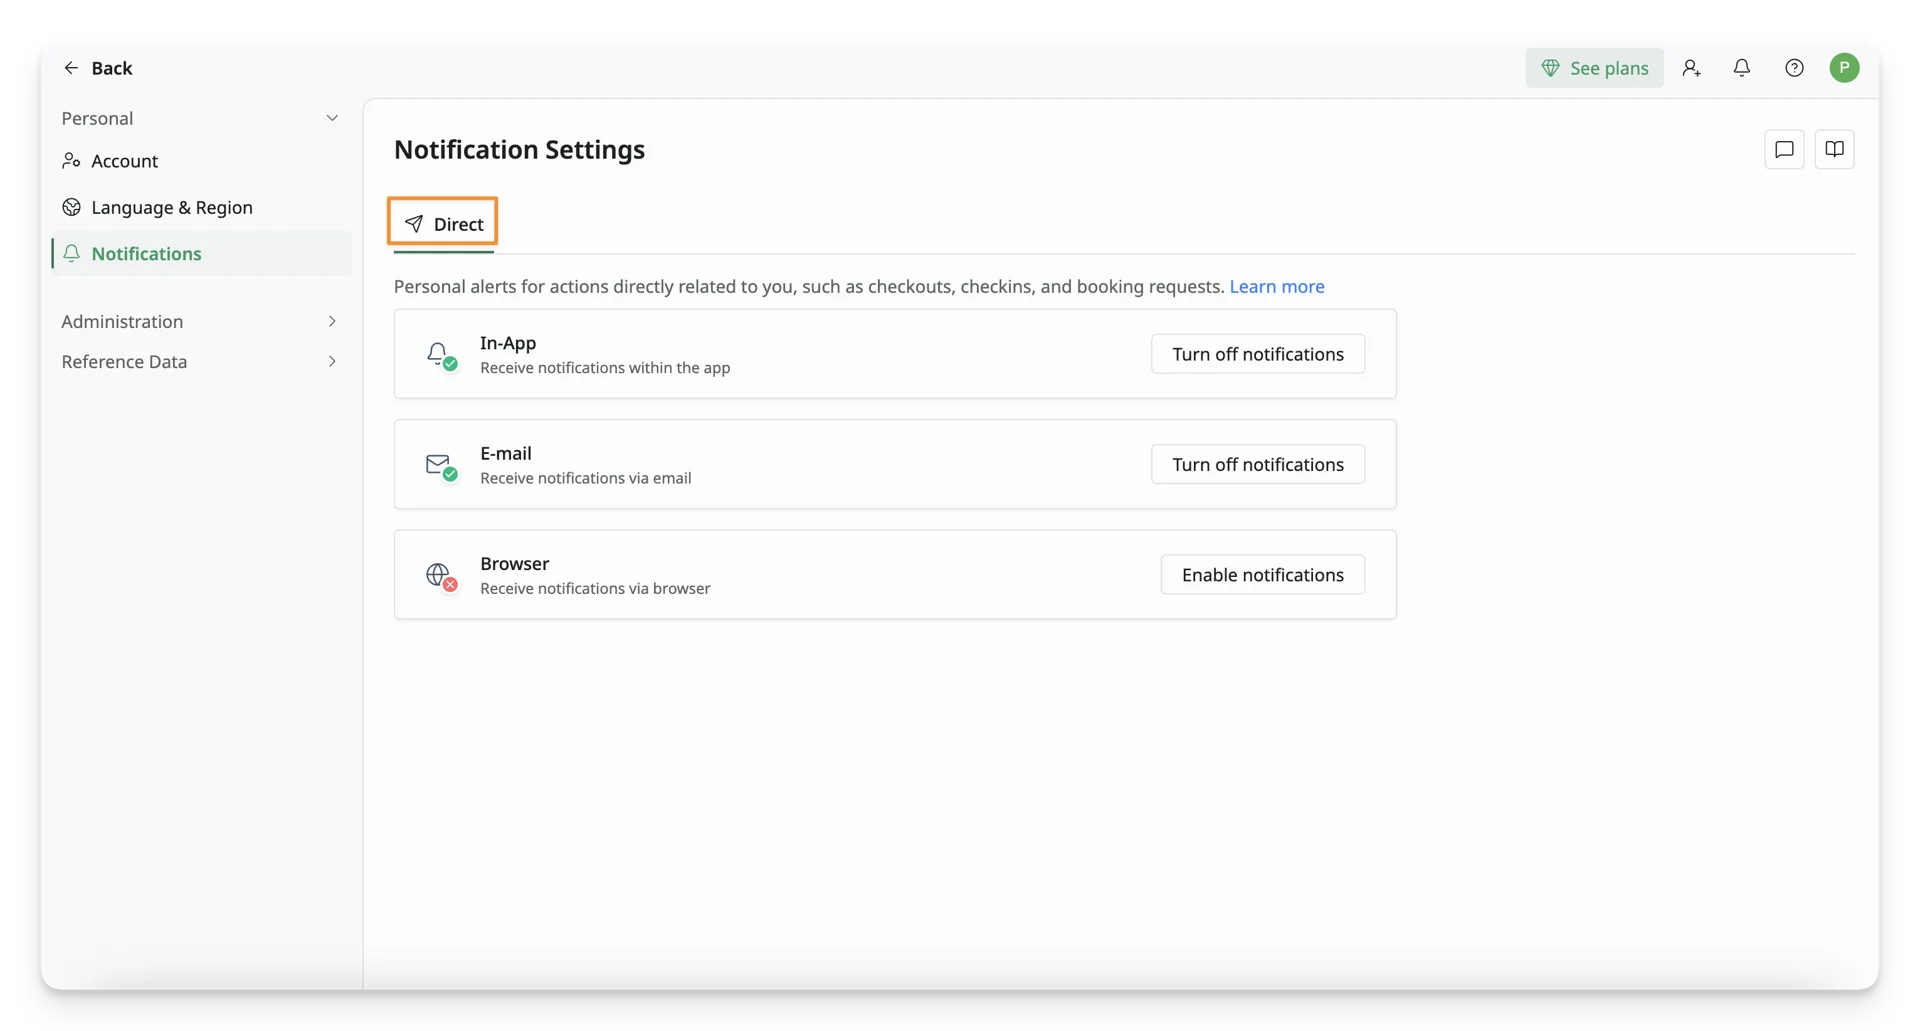The height and width of the screenshot is (1031, 1920).
Task: Click 'Receive notifications via browser' text
Action: [x=595, y=589]
